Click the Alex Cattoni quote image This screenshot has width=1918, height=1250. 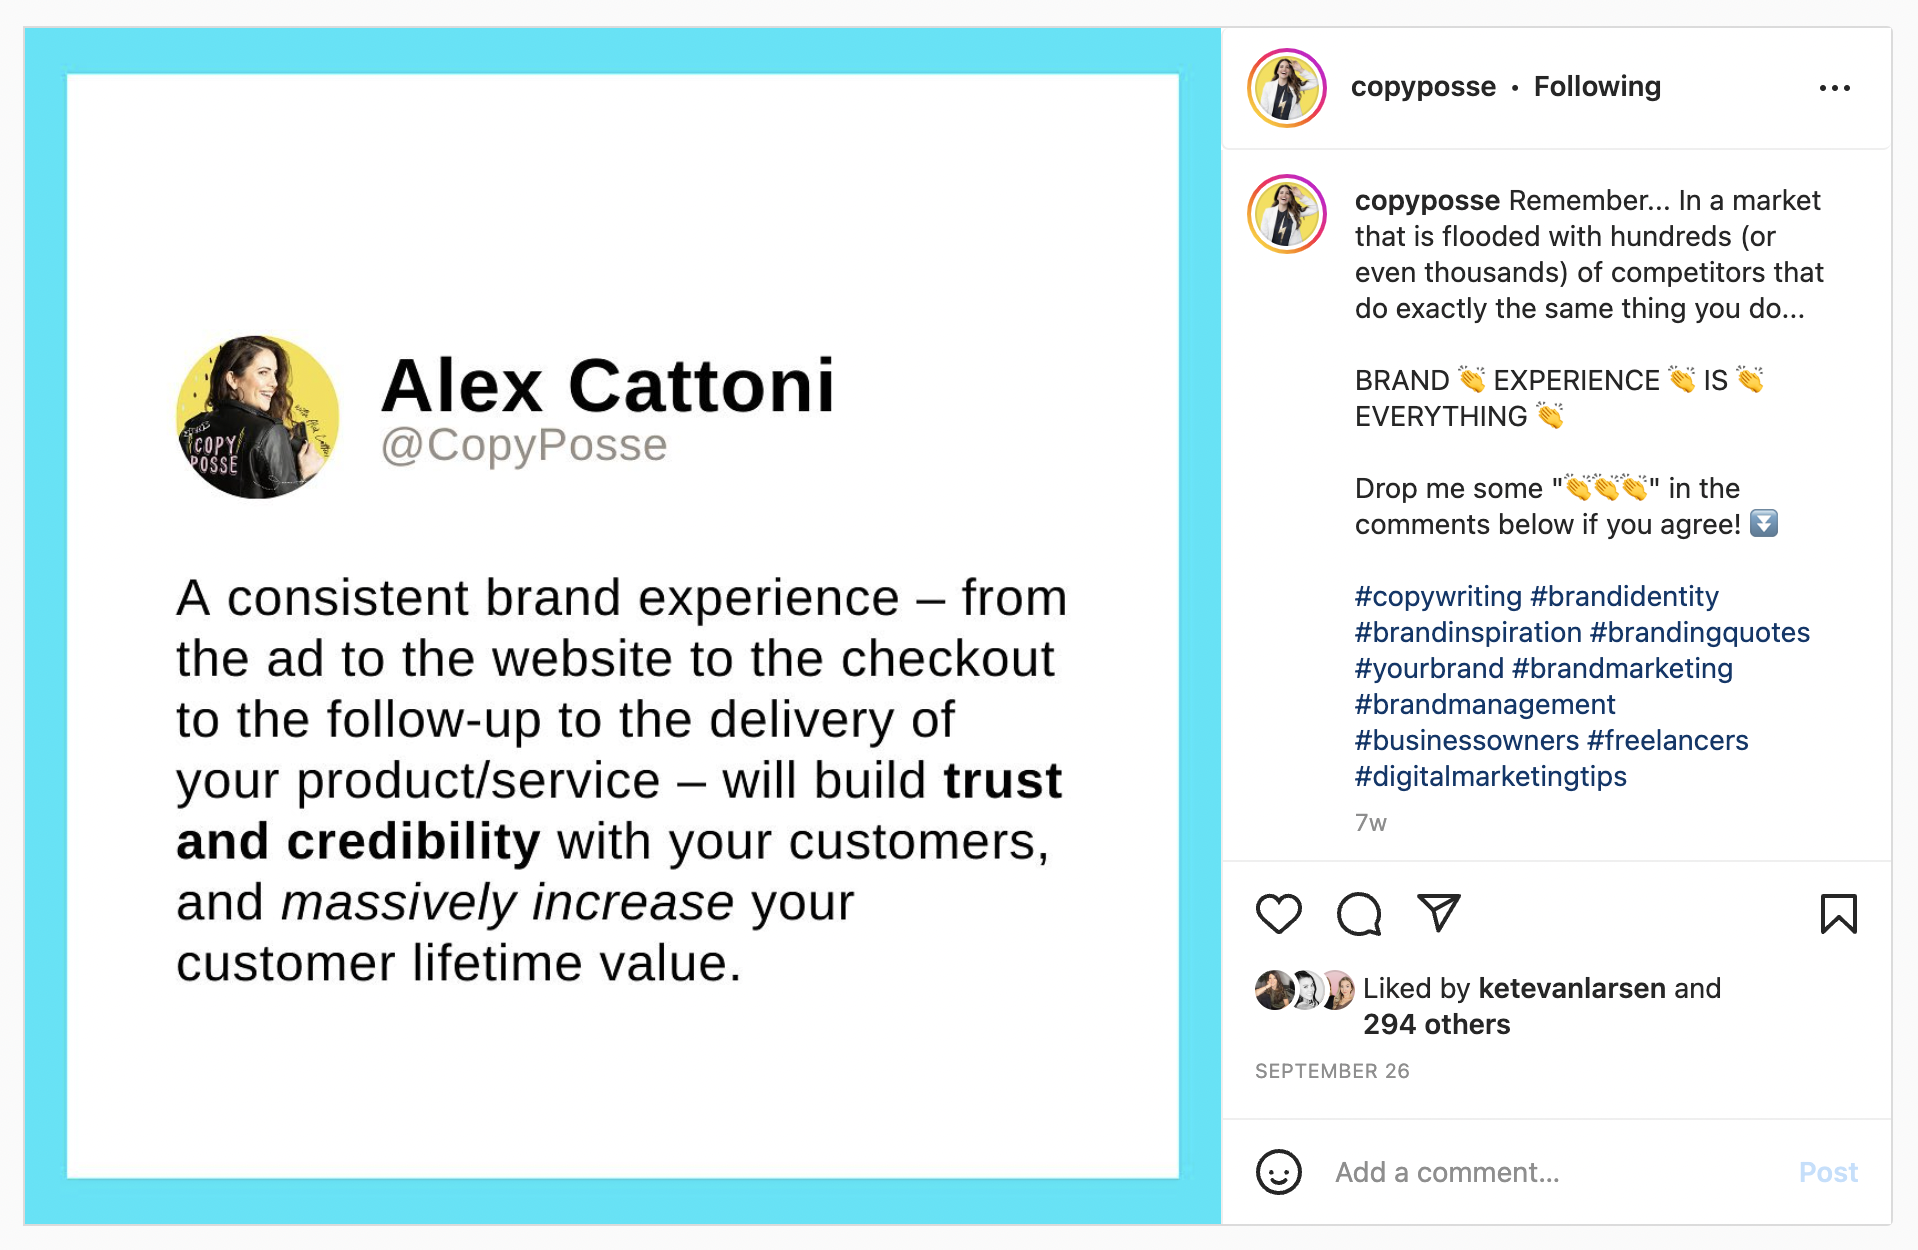(x=622, y=626)
